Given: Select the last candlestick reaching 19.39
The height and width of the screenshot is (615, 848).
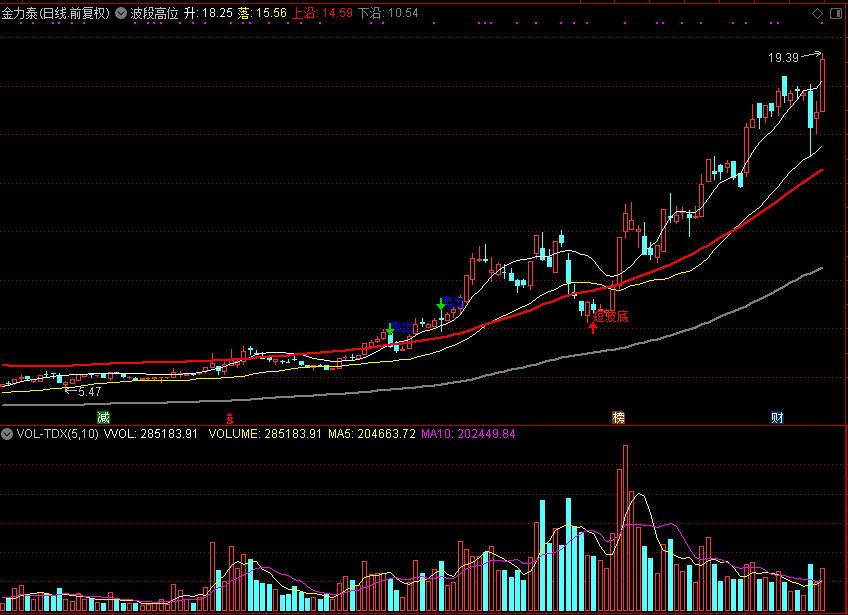Looking at the screenshot, I should (823, 85).
